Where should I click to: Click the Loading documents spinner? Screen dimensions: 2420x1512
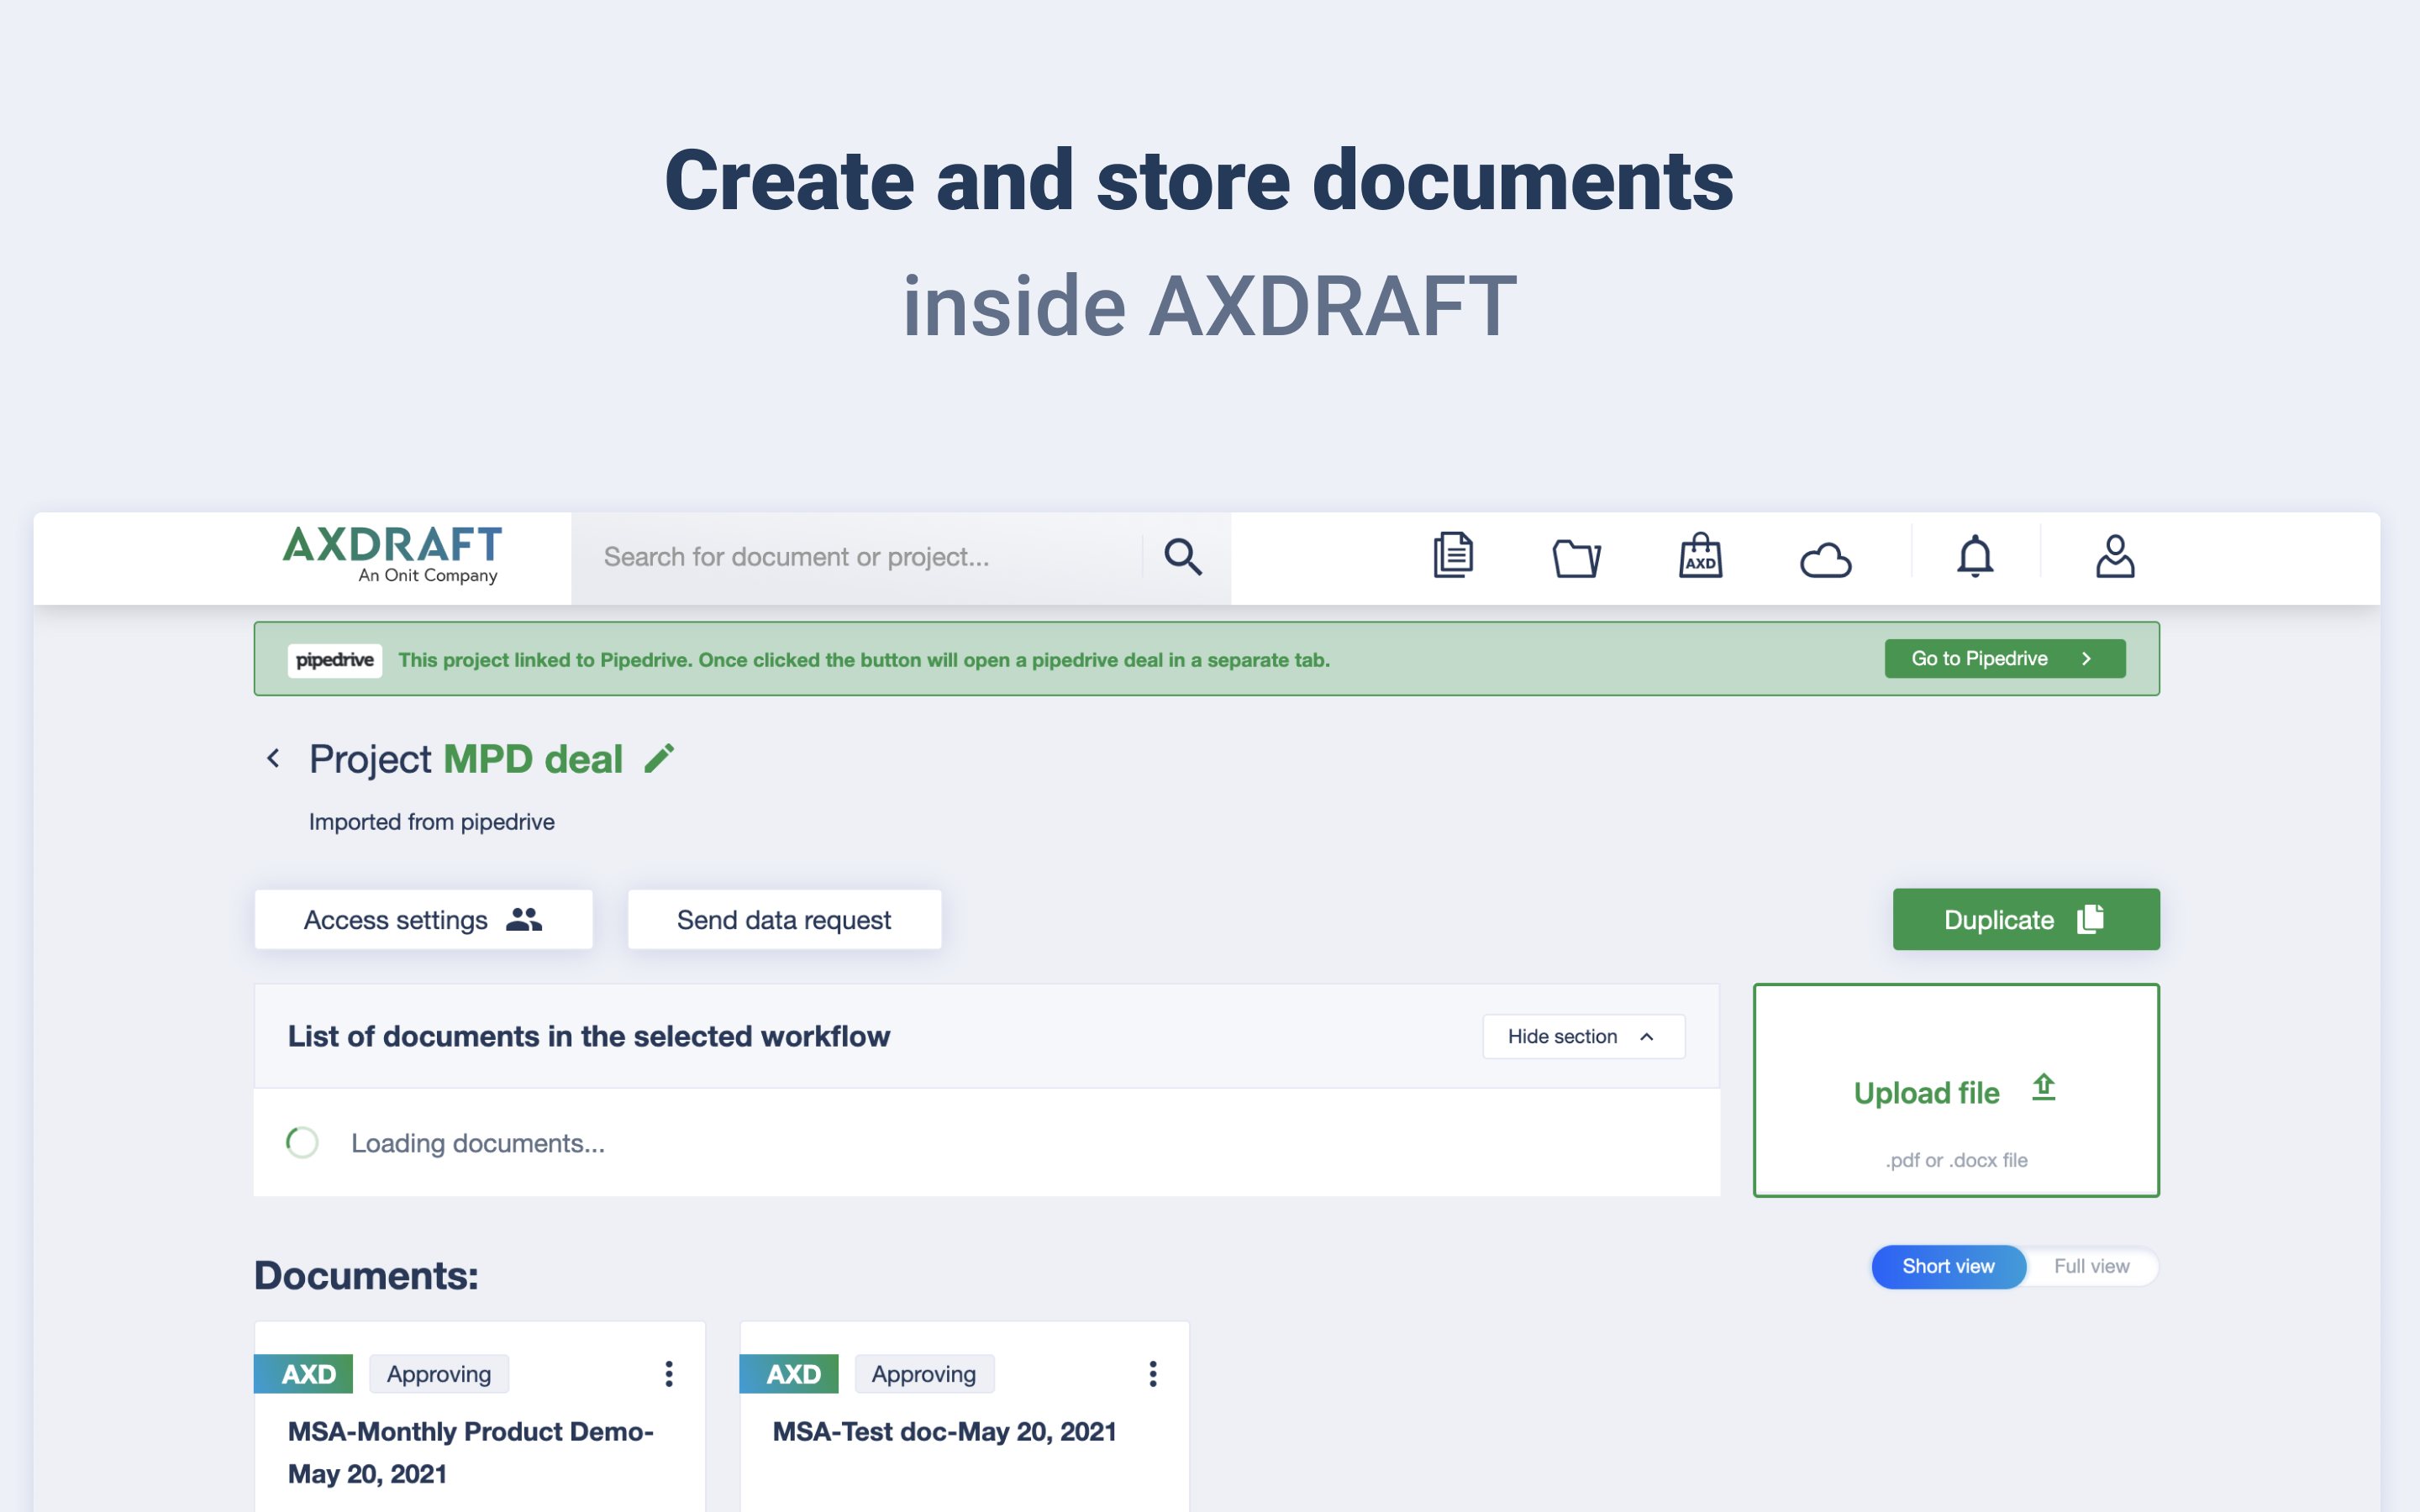point(302,1143)
